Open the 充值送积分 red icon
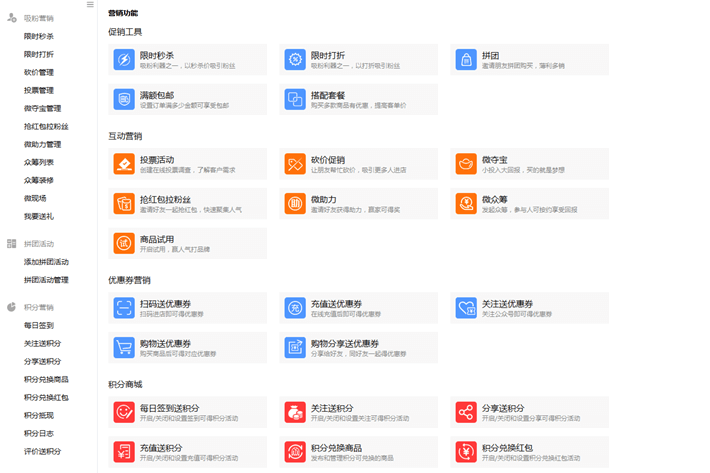The height and width of the screenshot is (473, 710). click(124, 452)
